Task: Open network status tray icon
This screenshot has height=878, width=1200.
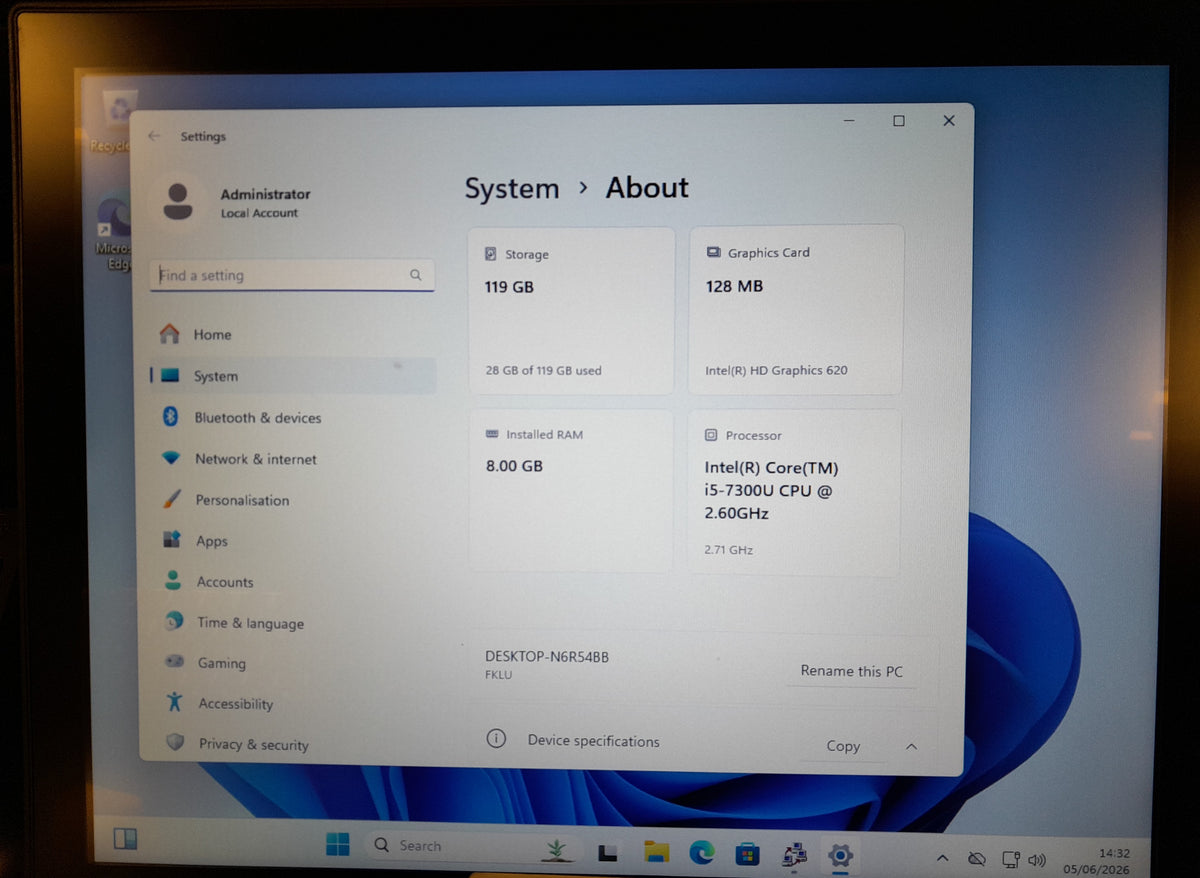Action: point(1011,860)
